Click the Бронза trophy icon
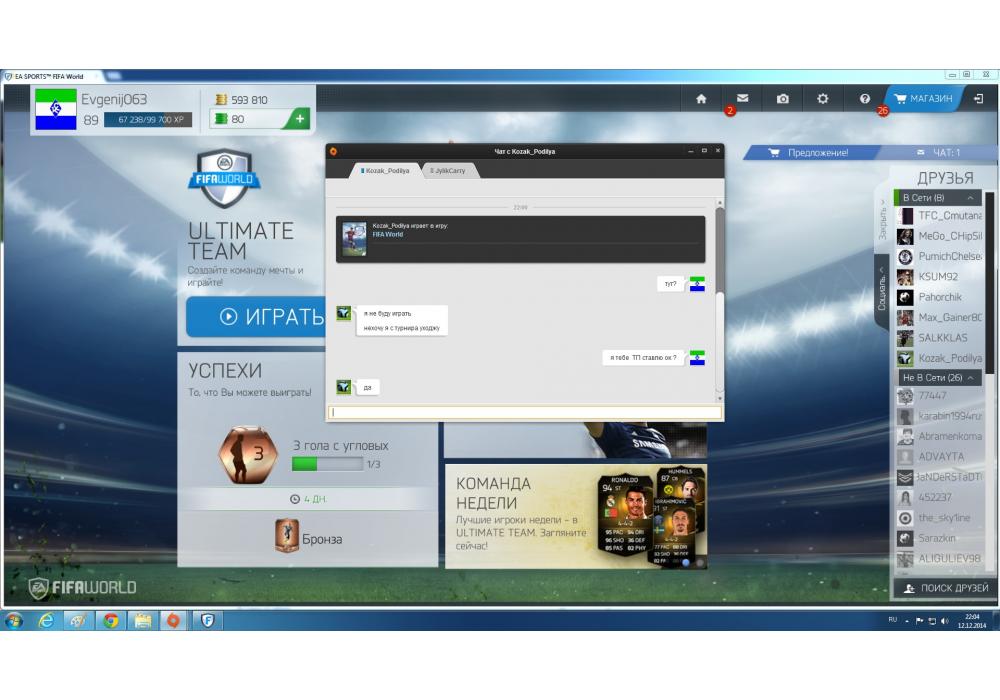The image size is (1000, 700). coord(287,536)
